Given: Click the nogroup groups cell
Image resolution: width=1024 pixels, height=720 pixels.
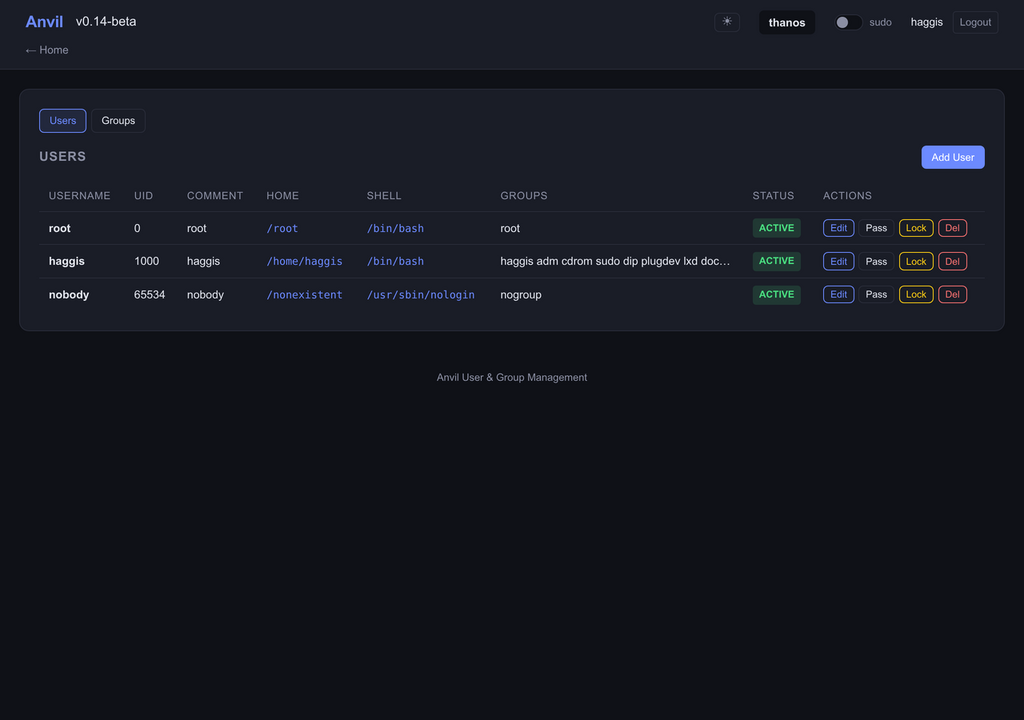Looking at the screenshot, I should click(x=520, y=295).
